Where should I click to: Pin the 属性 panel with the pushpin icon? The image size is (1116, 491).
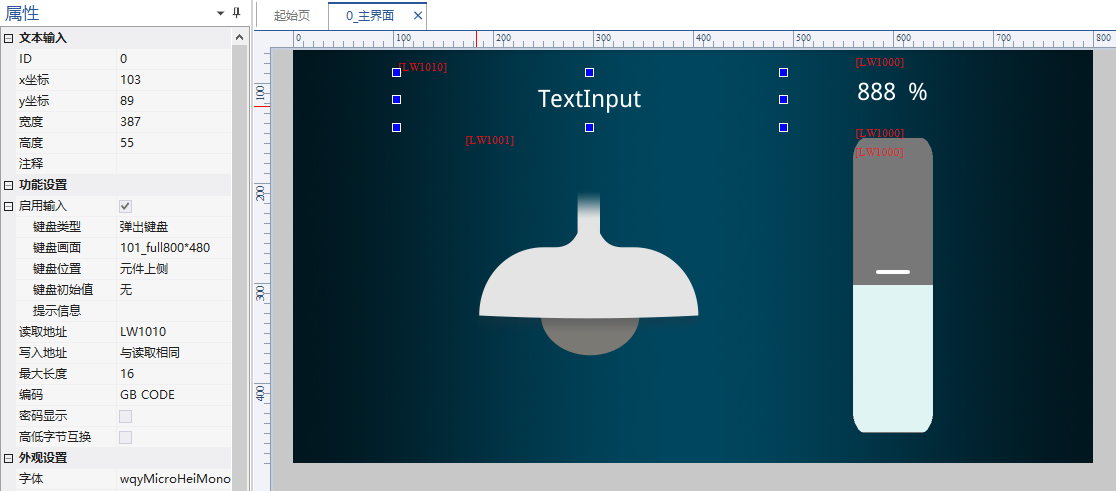pyautogui.click(x=237, y=13)
